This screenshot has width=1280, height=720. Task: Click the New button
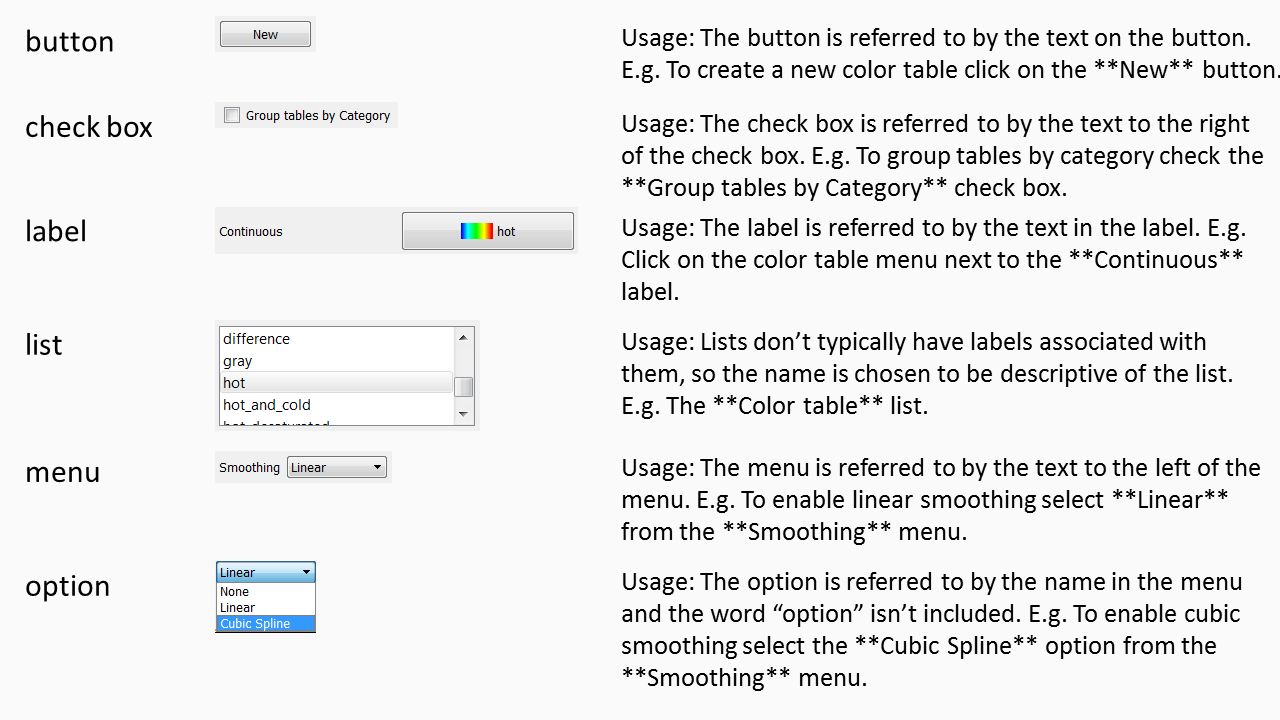pos(265,34)
